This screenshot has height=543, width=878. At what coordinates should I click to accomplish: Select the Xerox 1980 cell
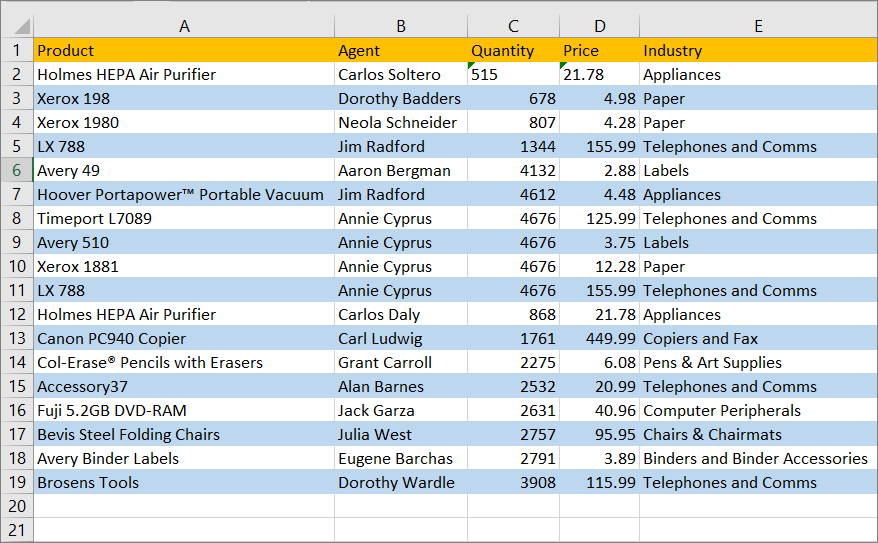click(184, 123)
